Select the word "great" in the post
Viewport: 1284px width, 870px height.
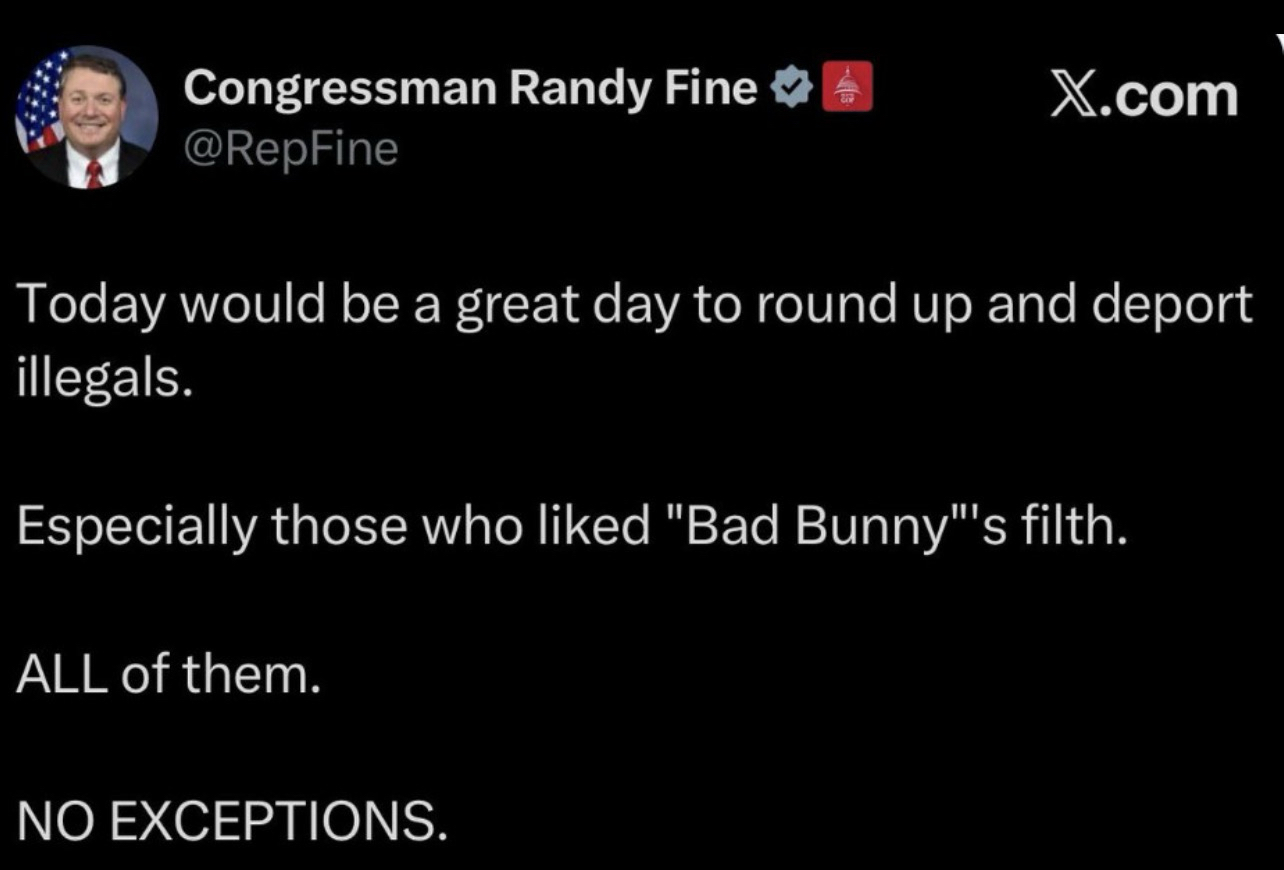pyautogui.click(x=521, y=304)
